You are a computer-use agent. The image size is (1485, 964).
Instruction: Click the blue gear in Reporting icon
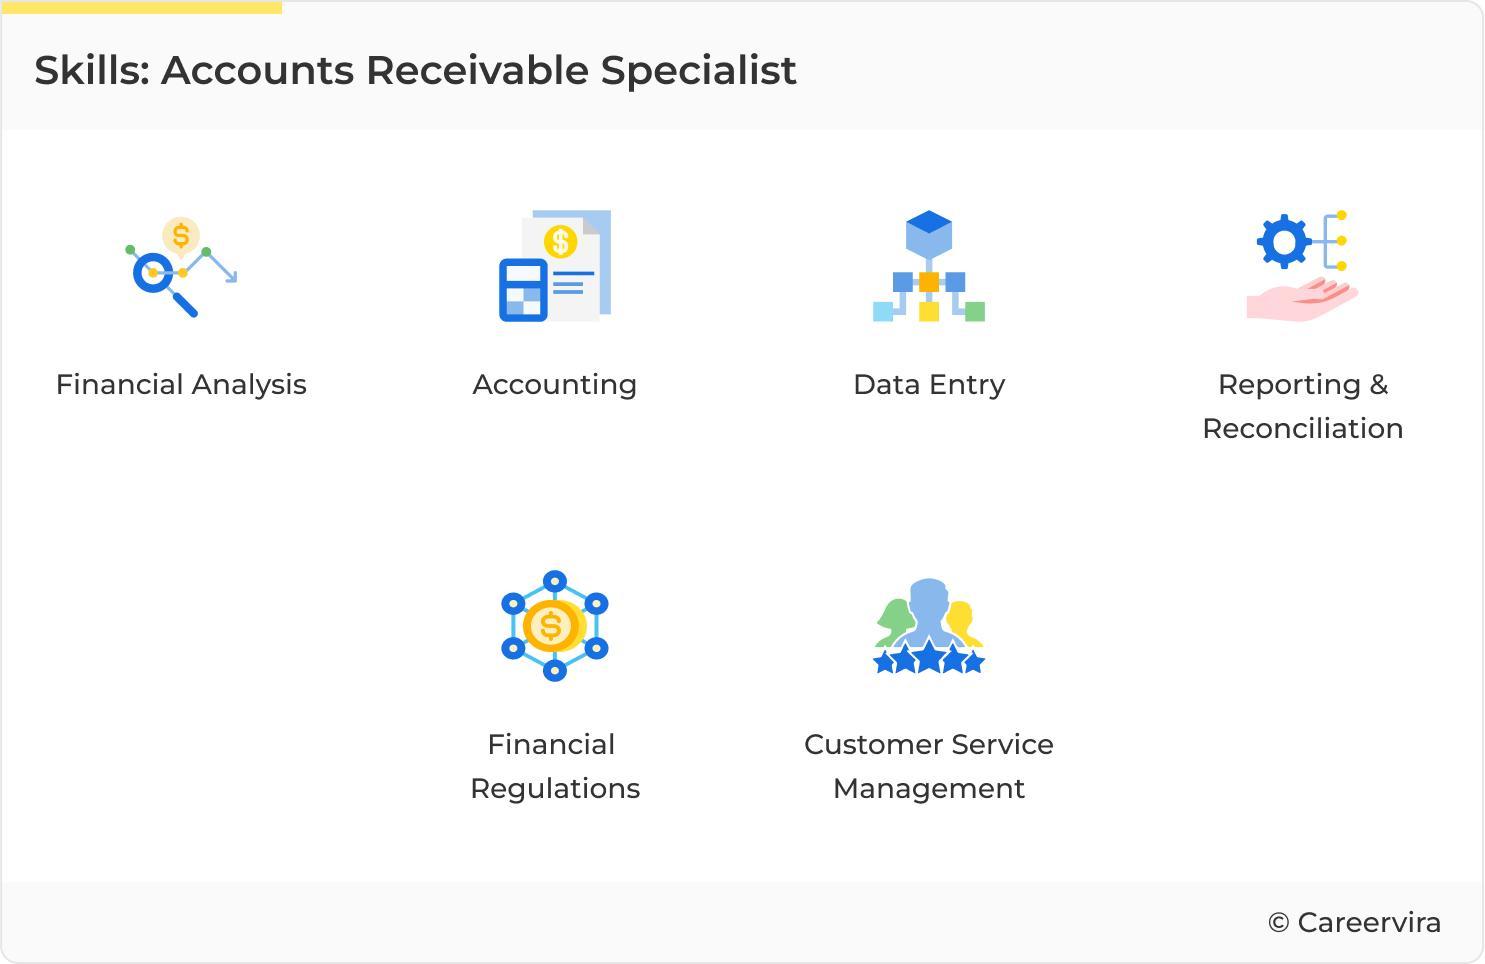(x=1284, y=241)
